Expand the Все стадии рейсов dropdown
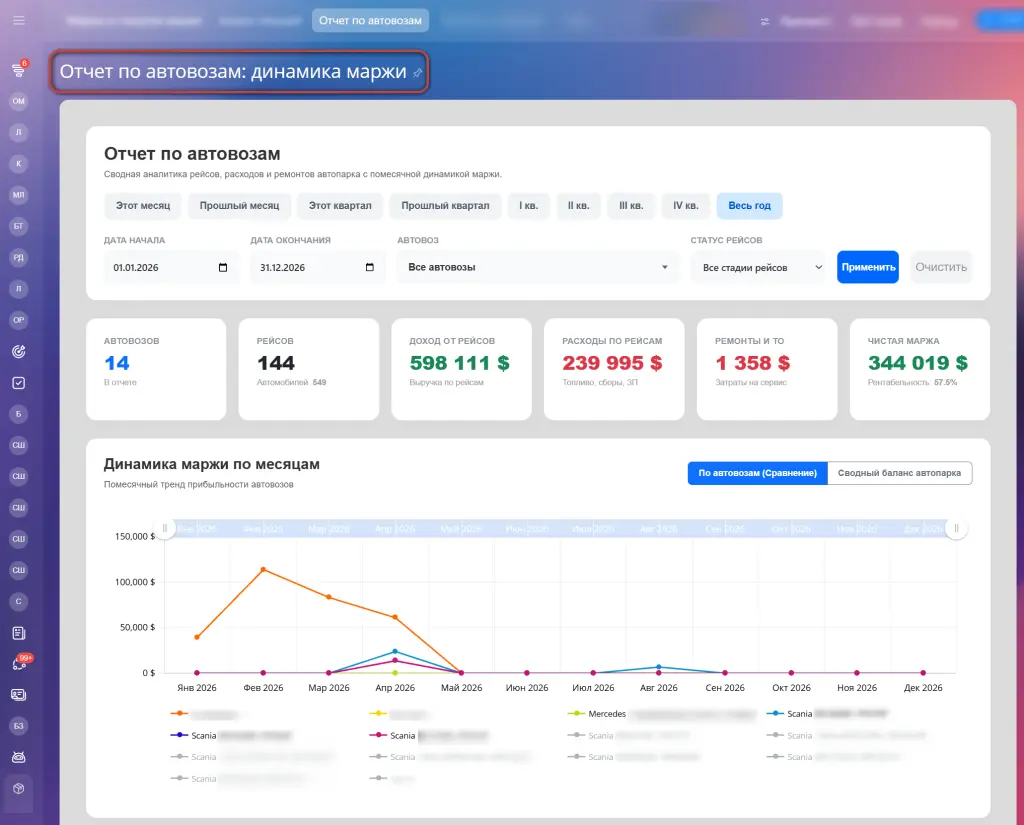This screenshot has width=1024, height=825. (760, 267)
